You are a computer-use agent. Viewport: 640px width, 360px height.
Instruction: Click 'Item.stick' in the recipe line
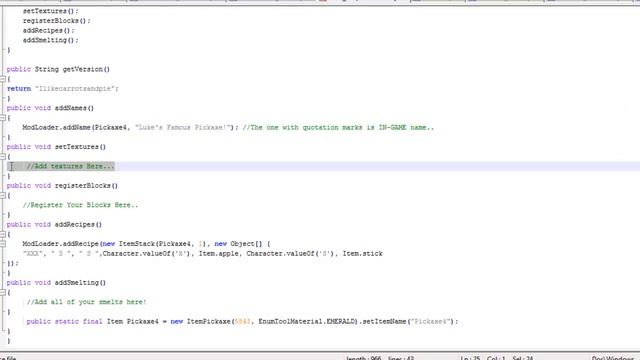pyautogui.click(x=362, y=253)
